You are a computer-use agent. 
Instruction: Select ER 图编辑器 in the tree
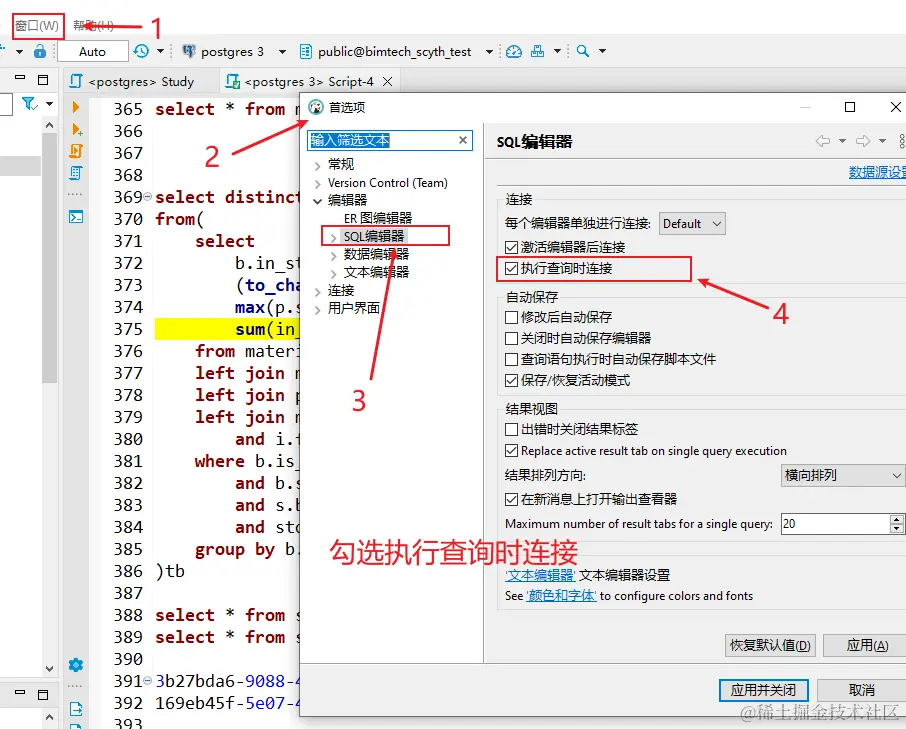tap(378, 218)
